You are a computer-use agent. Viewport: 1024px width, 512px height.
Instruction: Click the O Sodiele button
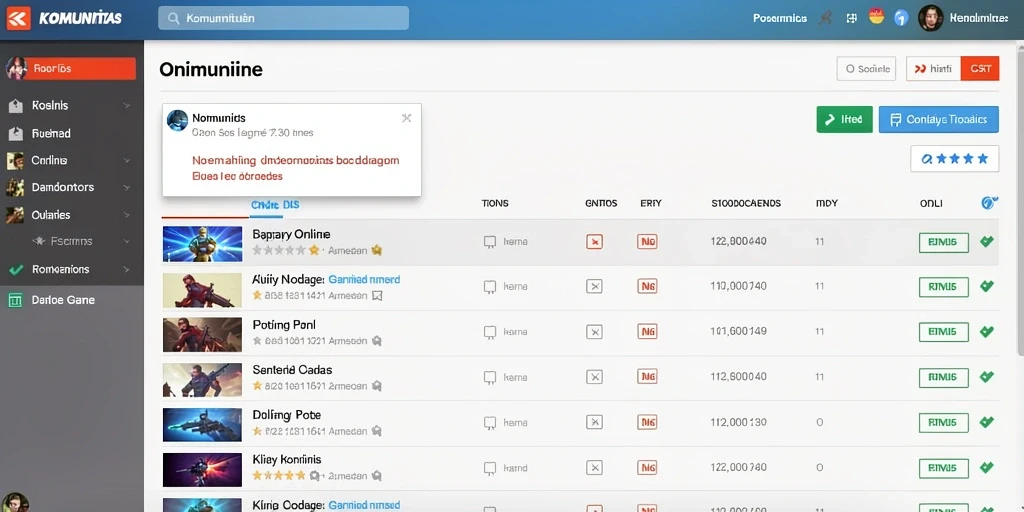(x=866, y=69)
